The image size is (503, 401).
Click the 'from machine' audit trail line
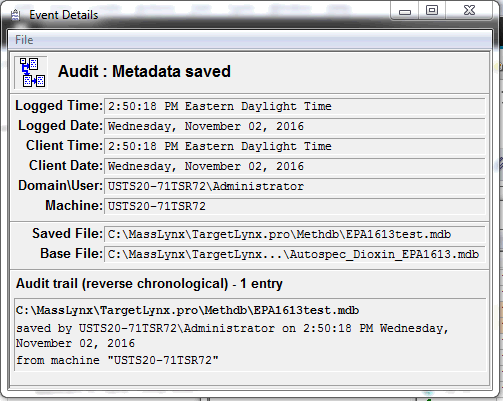[117, 360]
